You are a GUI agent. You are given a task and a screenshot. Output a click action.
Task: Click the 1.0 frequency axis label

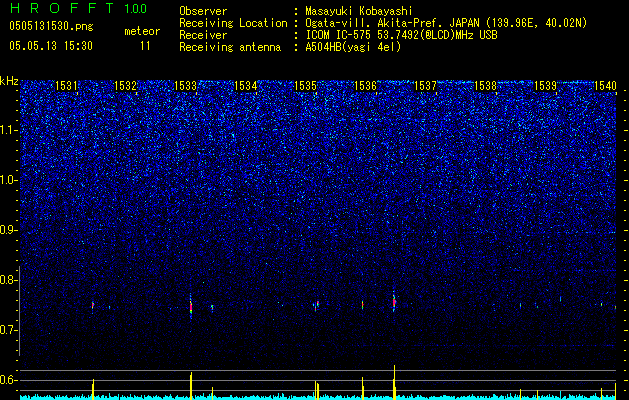9,180
